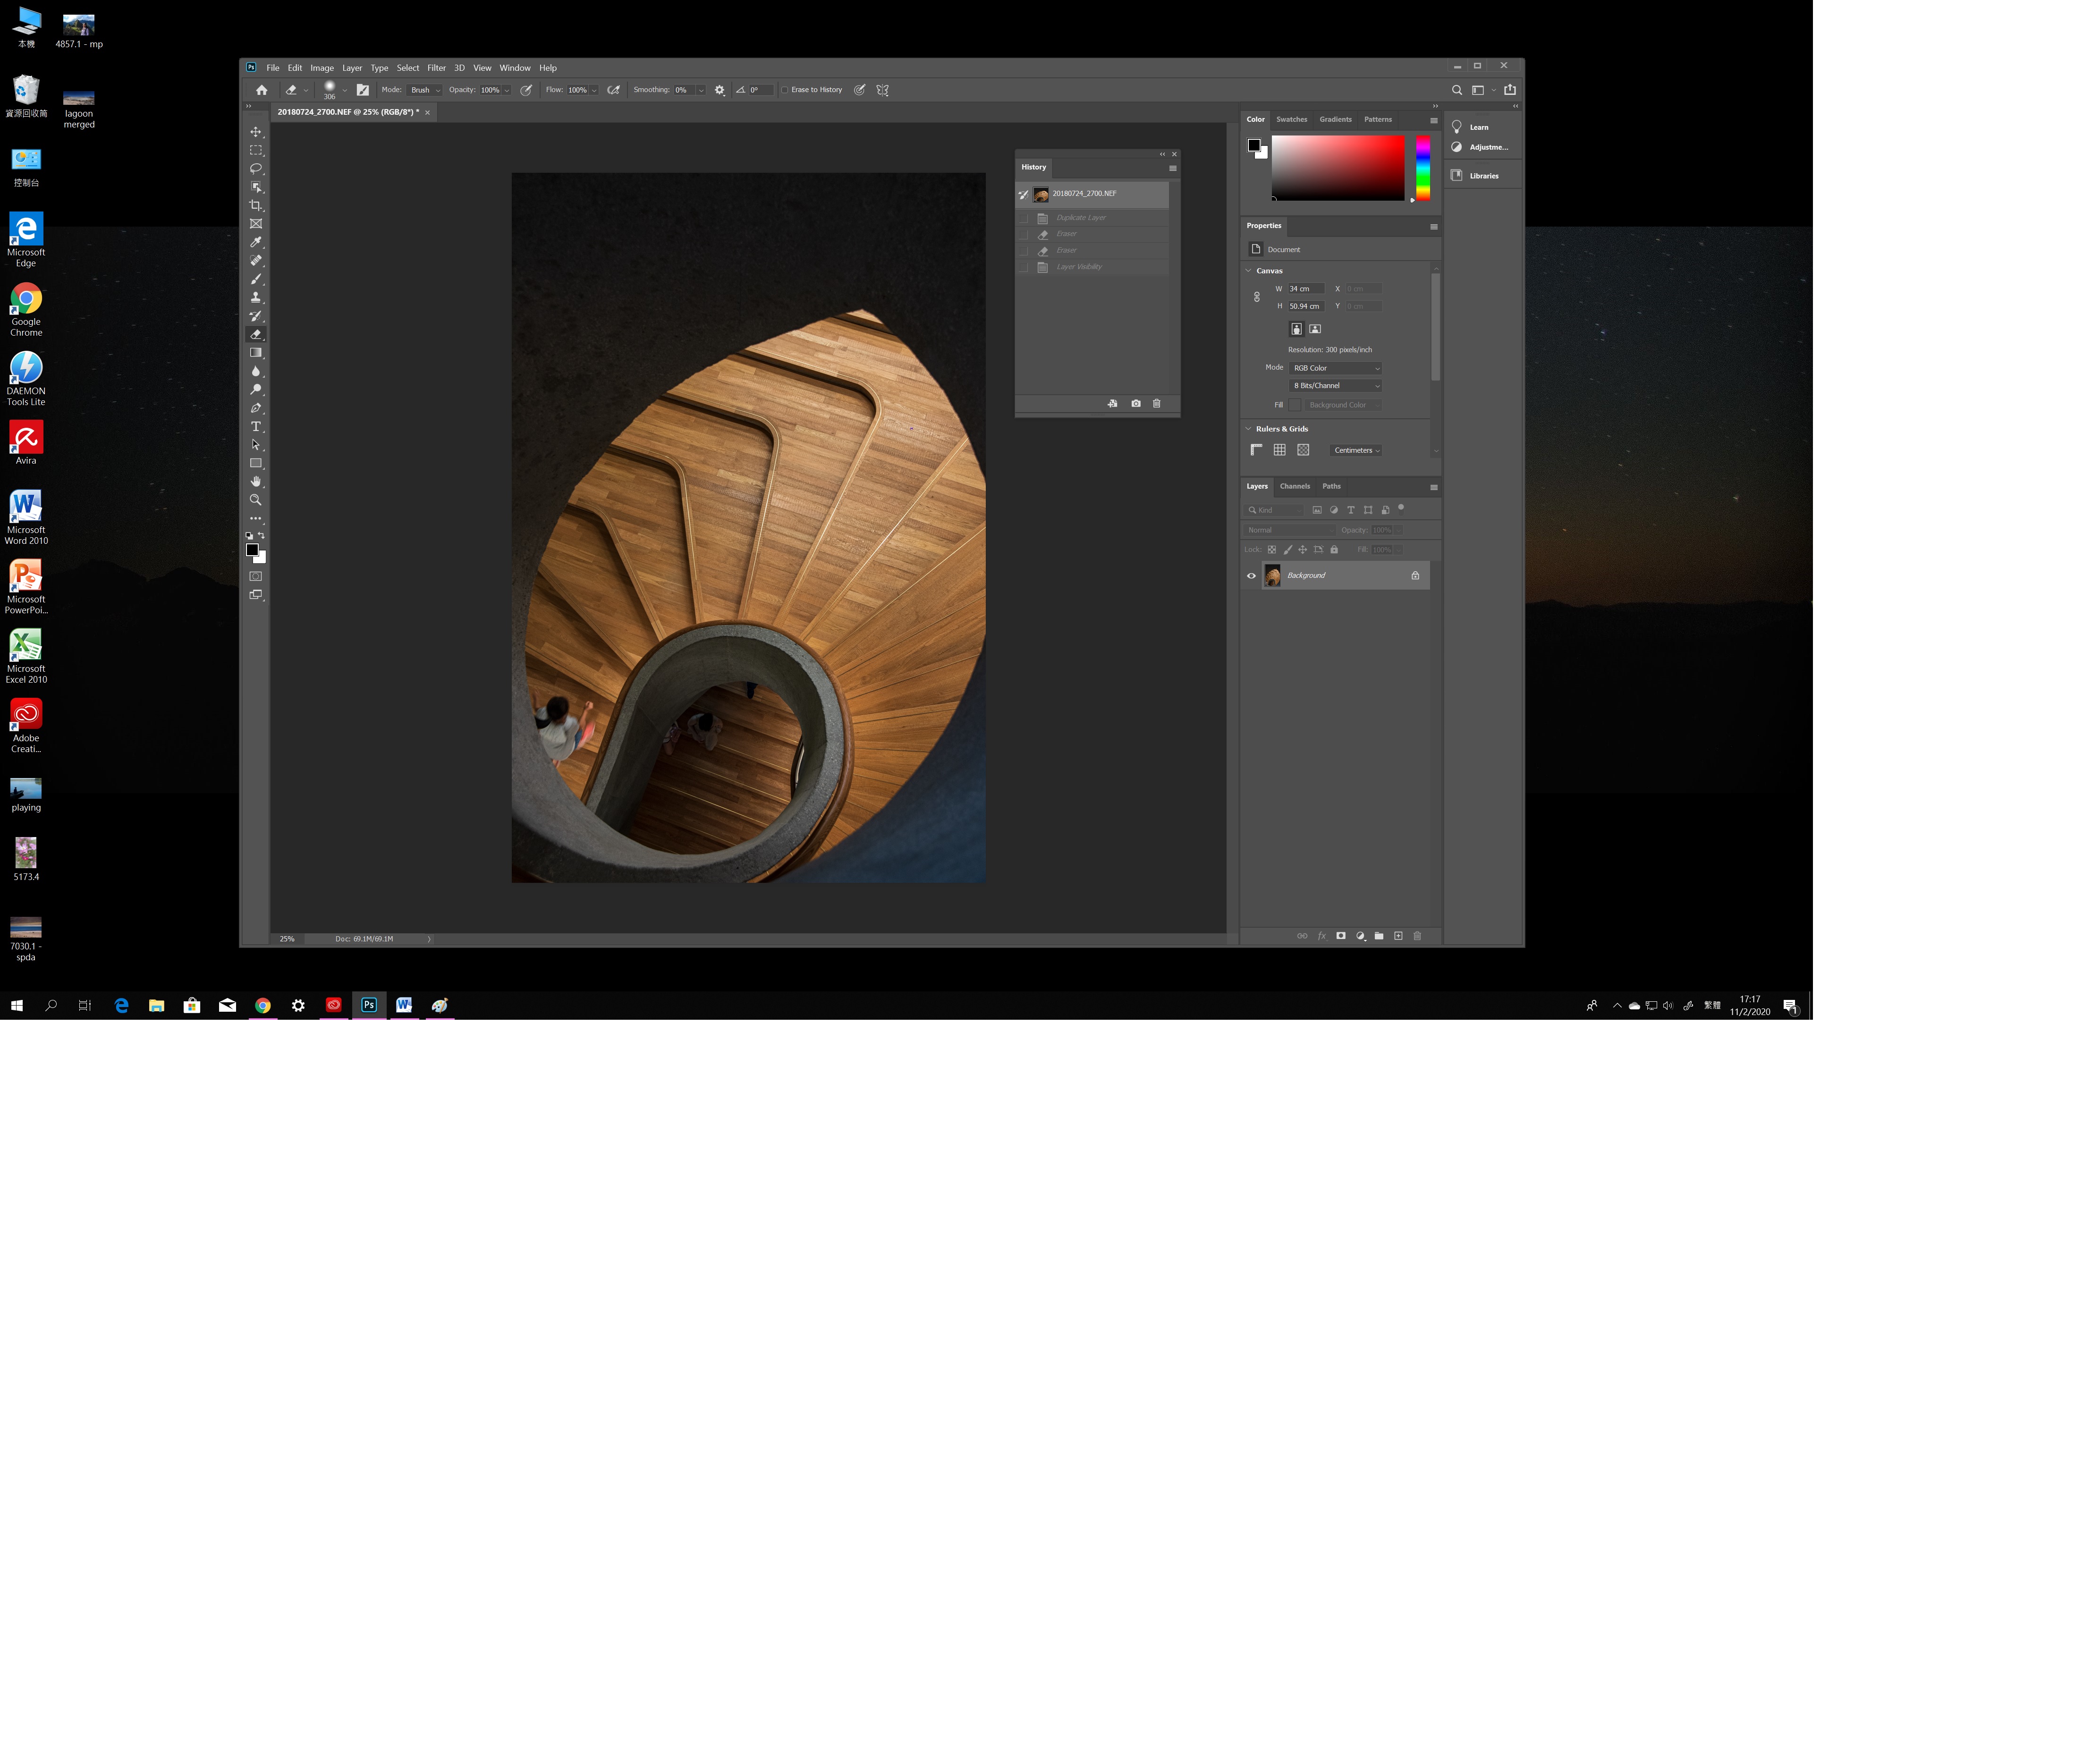Screen dimensions: 2100x1760
Task: Create a new layer in the Layers panel
Action: pyautogui.click(x=1398, y=936)
